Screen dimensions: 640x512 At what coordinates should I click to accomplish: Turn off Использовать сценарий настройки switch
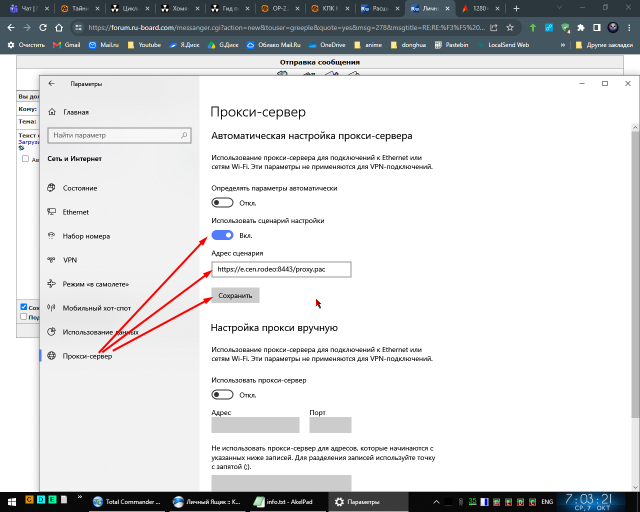(222, 235)
